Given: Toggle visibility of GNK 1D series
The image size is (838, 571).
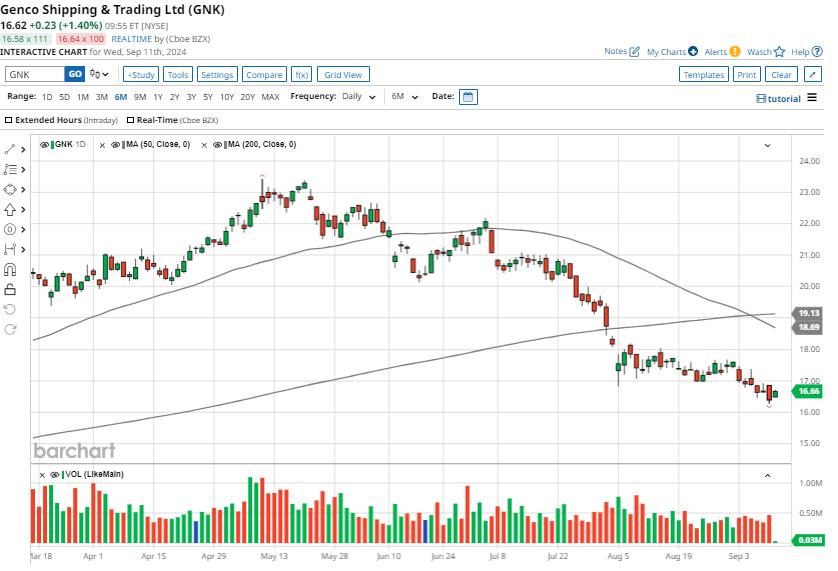Looking at the screenshot, I should (x=45, y=145).
